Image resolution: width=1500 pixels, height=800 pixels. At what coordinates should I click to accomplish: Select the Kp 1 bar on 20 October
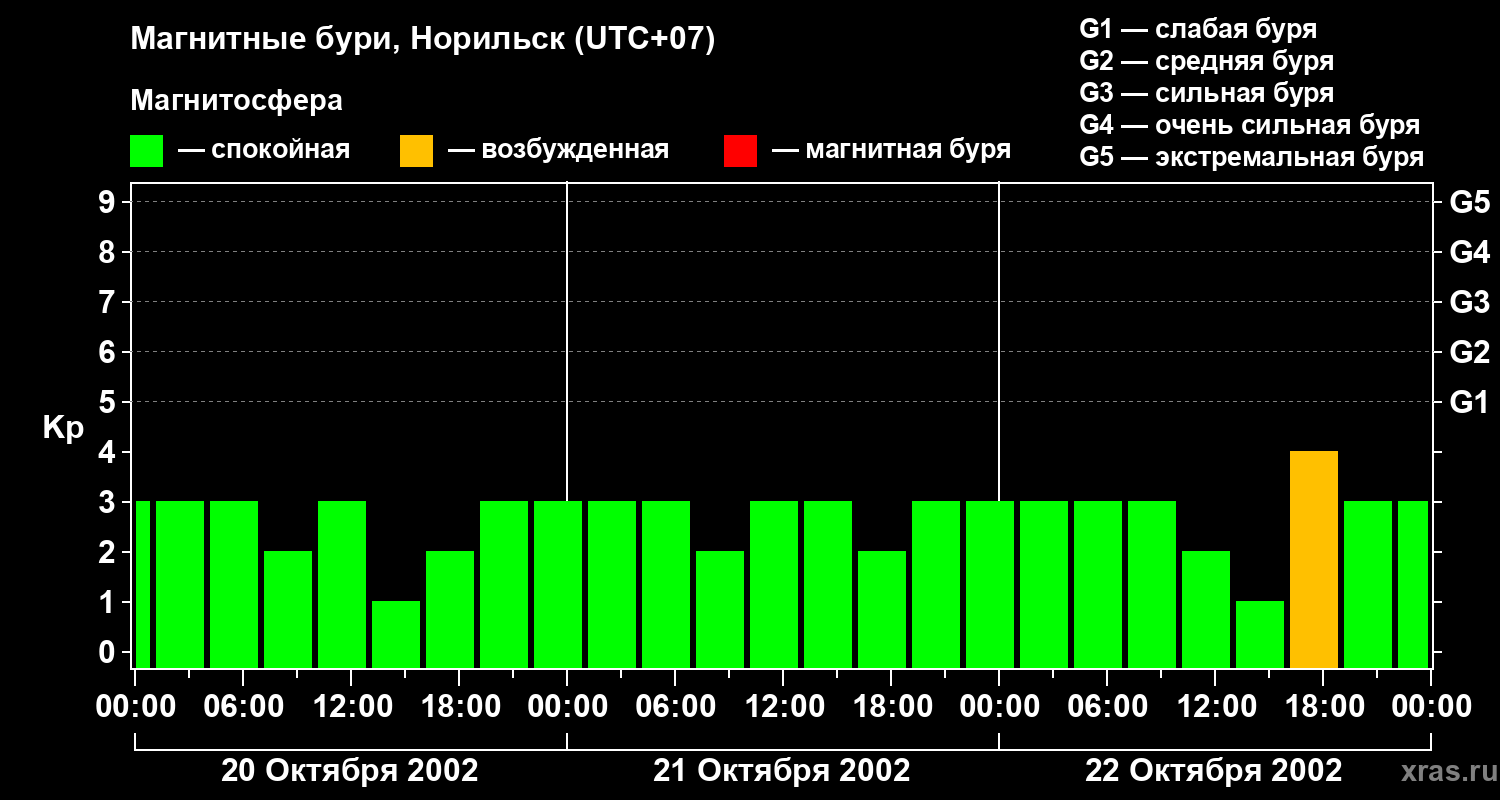pyautogui.click(x=396, y=635)
